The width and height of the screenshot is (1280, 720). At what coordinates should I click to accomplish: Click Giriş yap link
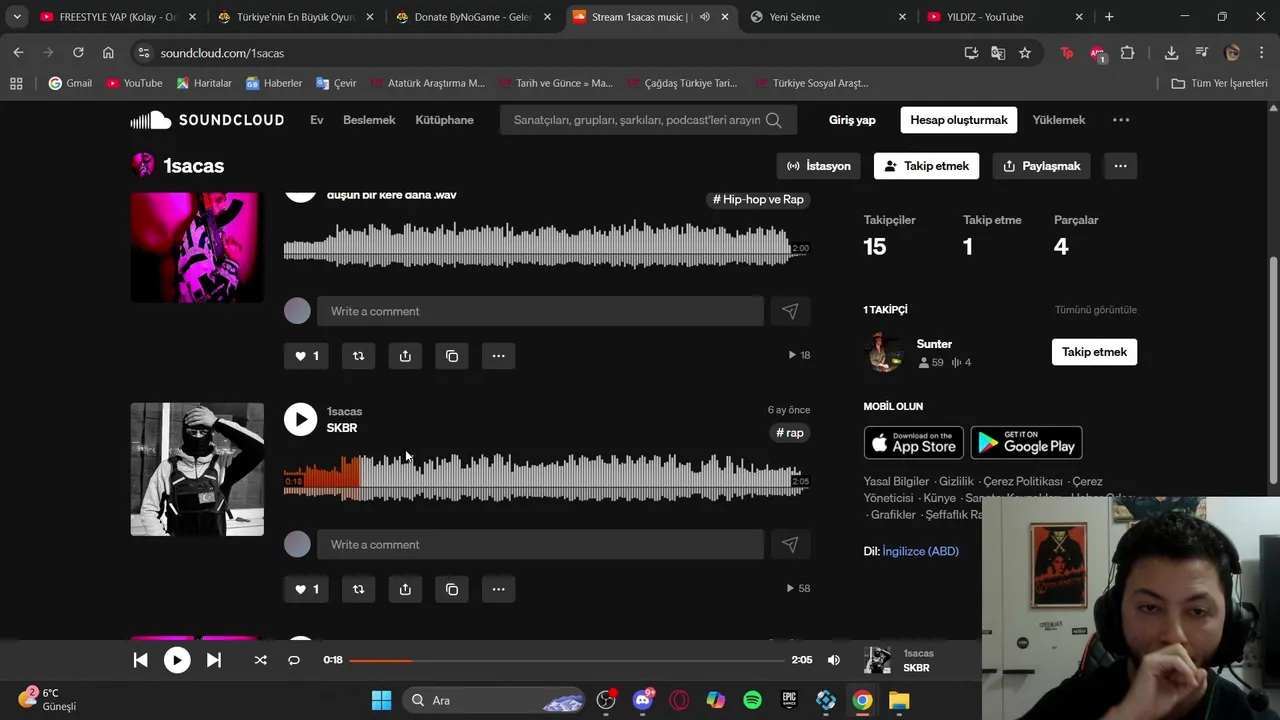(852, 120)
